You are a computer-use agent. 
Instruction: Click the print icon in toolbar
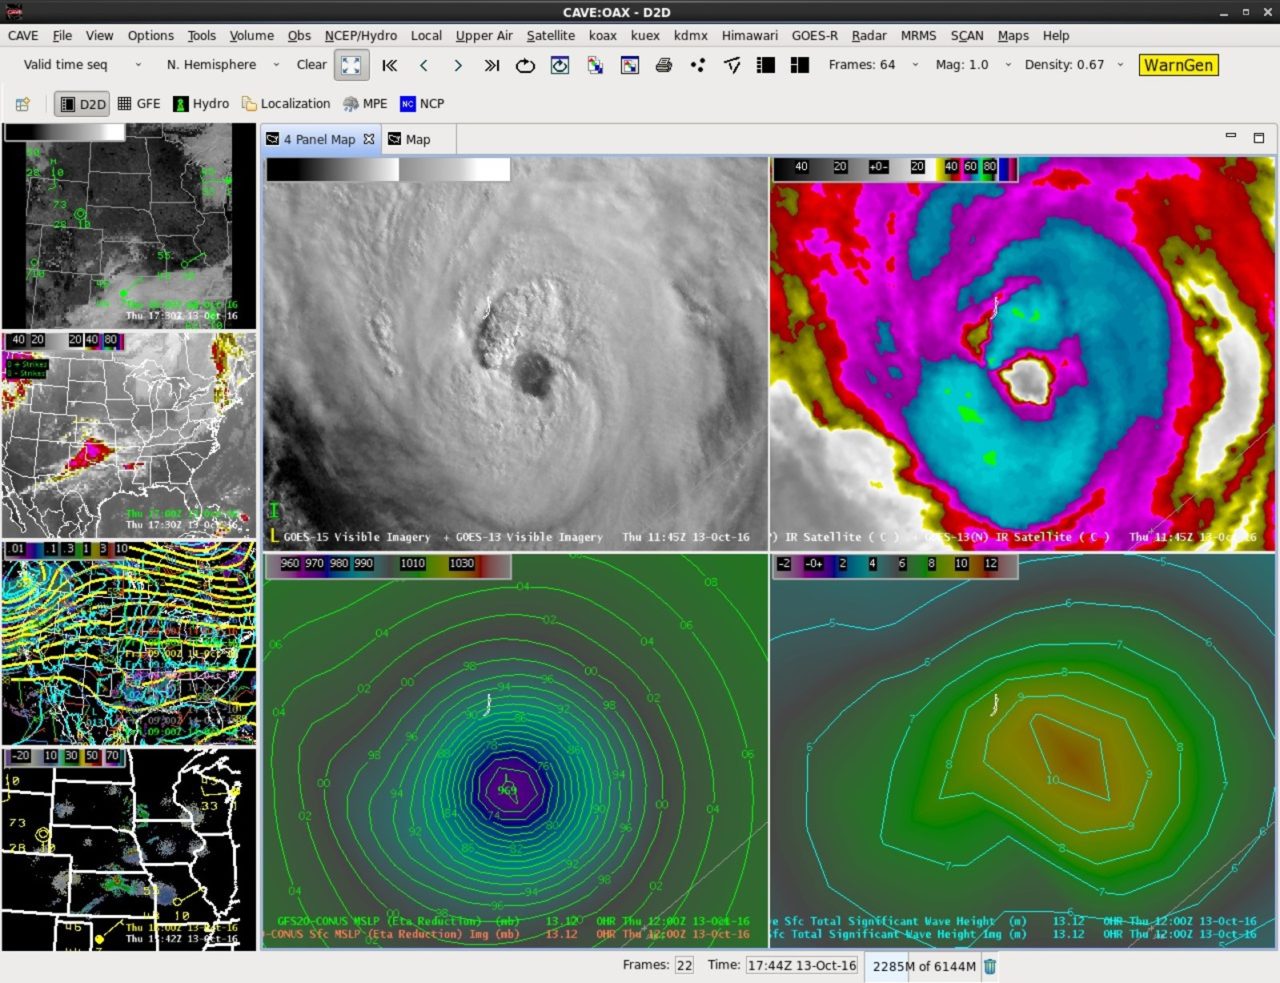tap(663, 65)
